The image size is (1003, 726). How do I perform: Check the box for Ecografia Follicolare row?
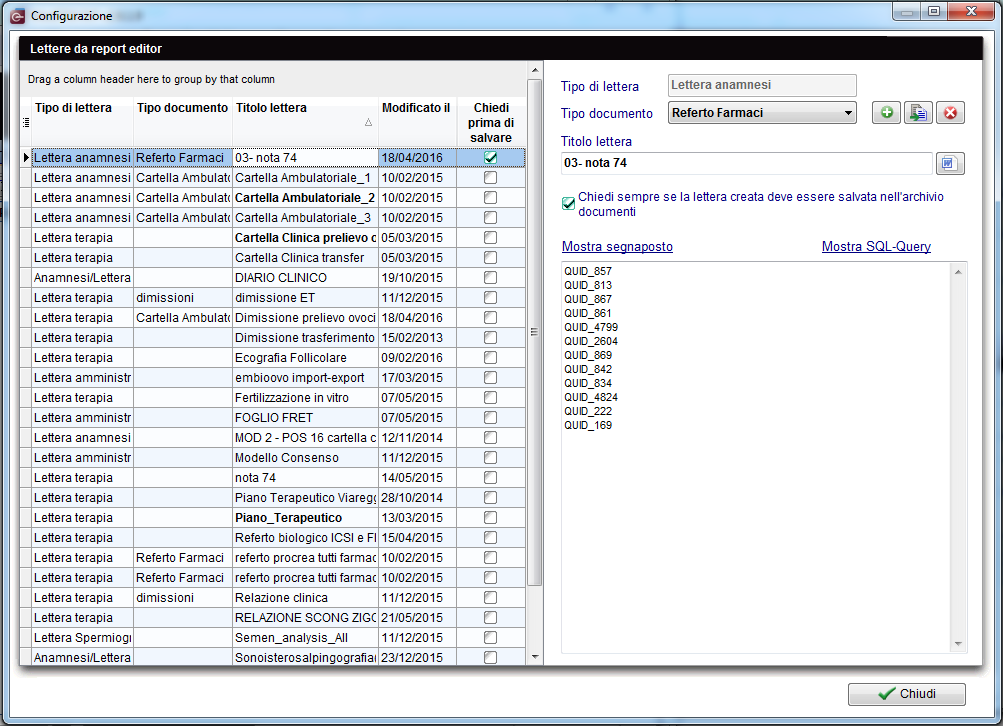pyautogui.click(x=491, y=358)
